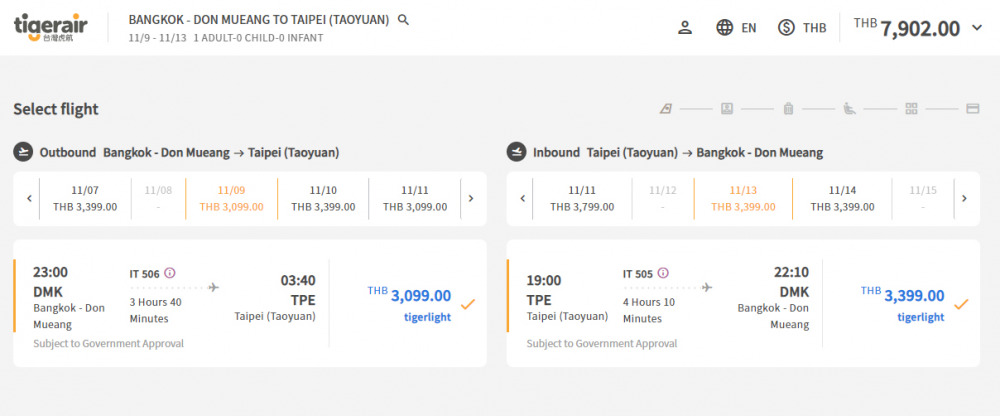Toggle the inbound THB 3,399.00 tigerlight checkmark

click(961, 304)
